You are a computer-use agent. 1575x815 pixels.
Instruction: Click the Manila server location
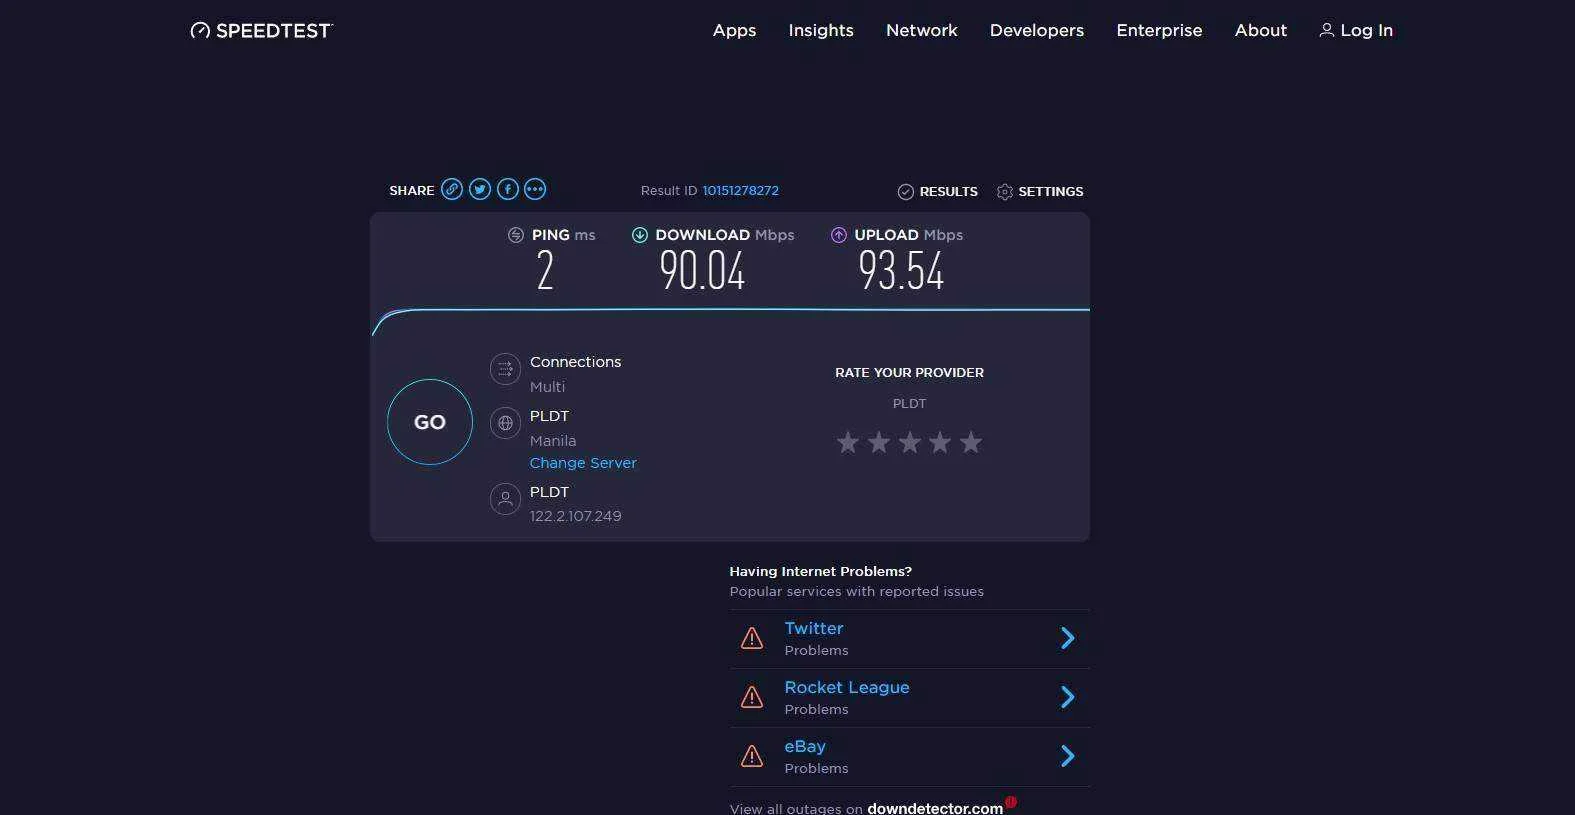pos(553,441)
